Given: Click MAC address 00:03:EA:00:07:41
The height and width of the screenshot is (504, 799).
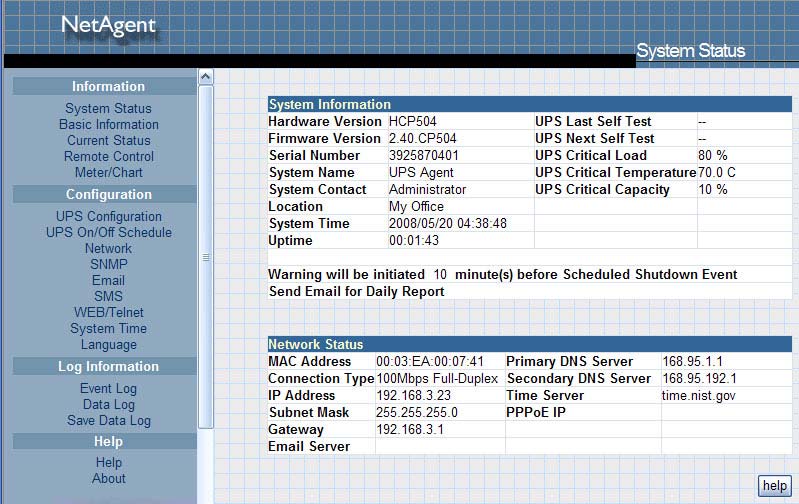Looking at the screenshot, I should click(430, 362).
